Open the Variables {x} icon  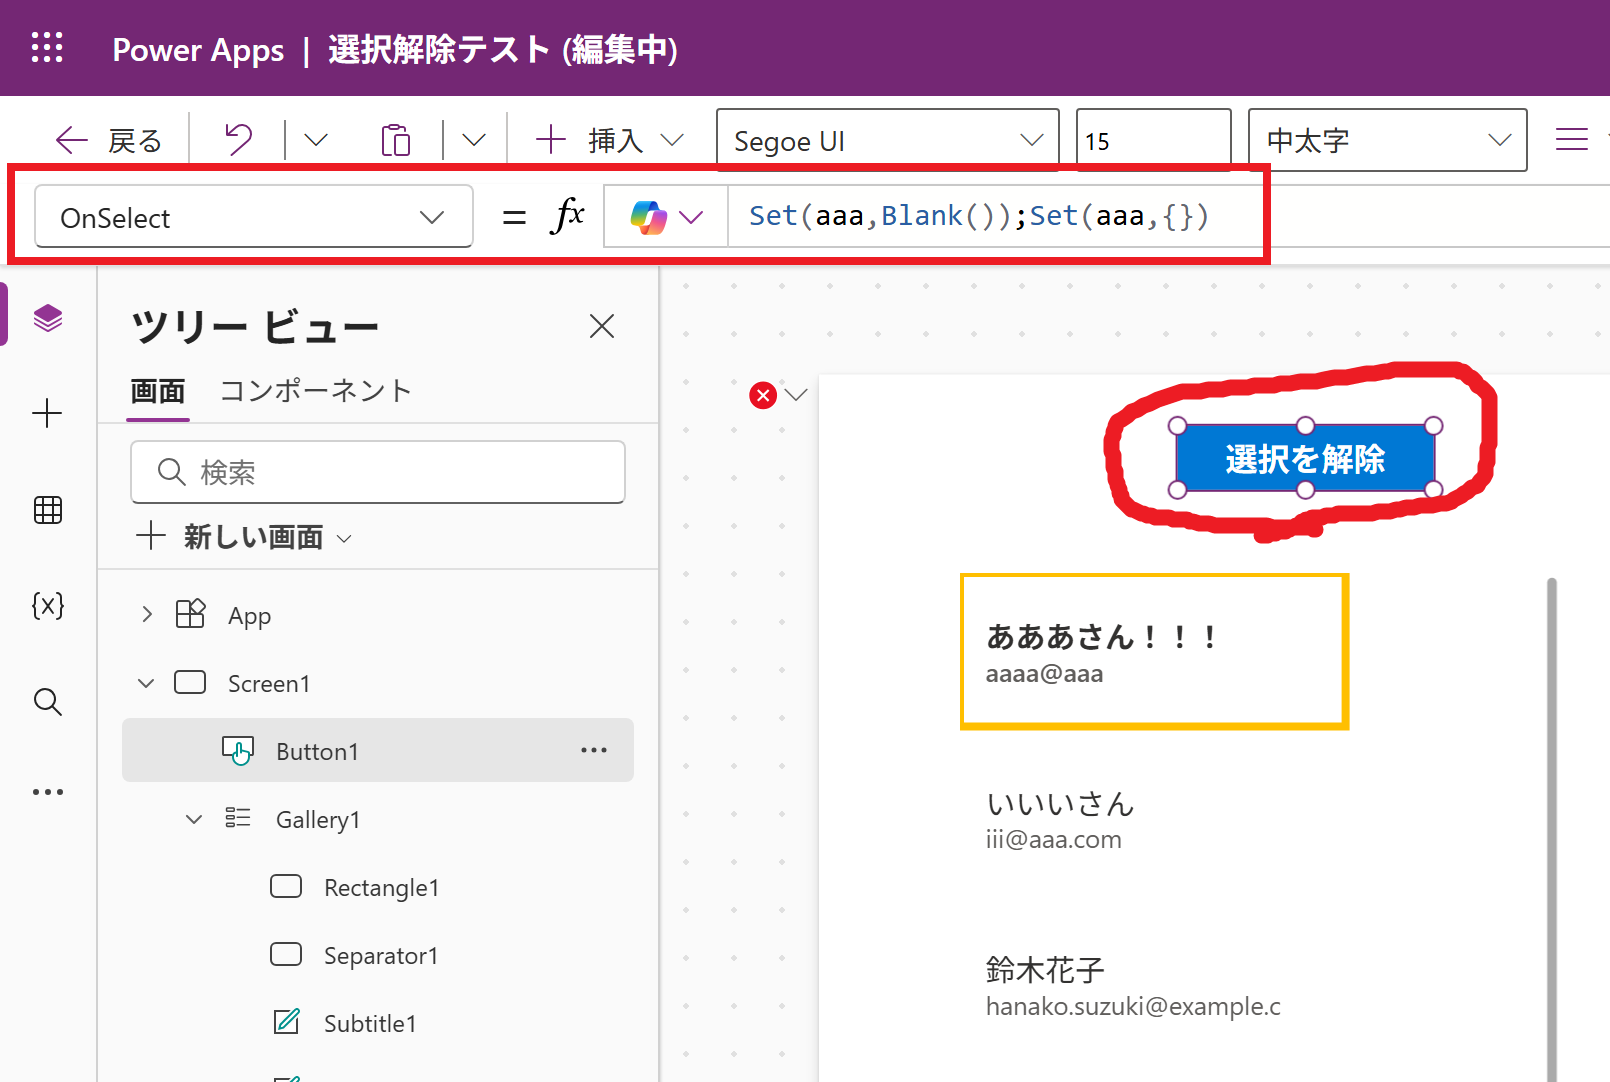click(x=48, y=605)
